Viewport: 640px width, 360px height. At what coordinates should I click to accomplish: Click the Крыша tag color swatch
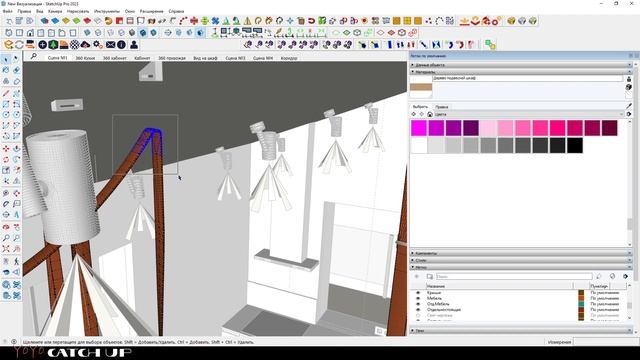581,293
